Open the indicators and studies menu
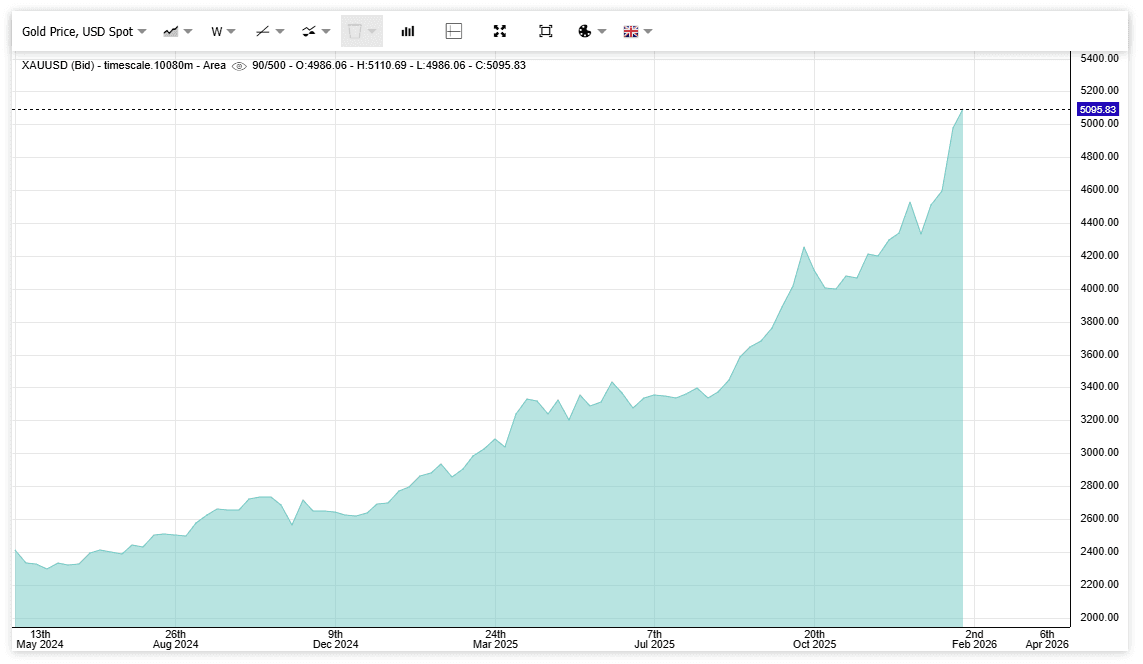This screenshot has width=1143, height=664. pyautogui.click(x=310, y=31)
